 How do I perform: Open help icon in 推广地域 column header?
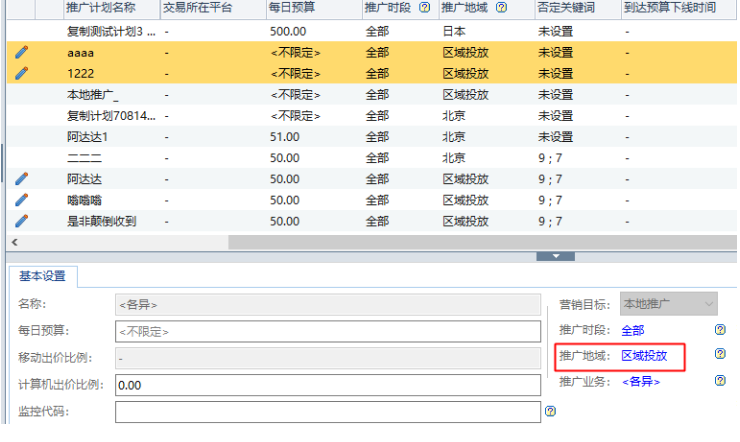(x=501, y=8)
